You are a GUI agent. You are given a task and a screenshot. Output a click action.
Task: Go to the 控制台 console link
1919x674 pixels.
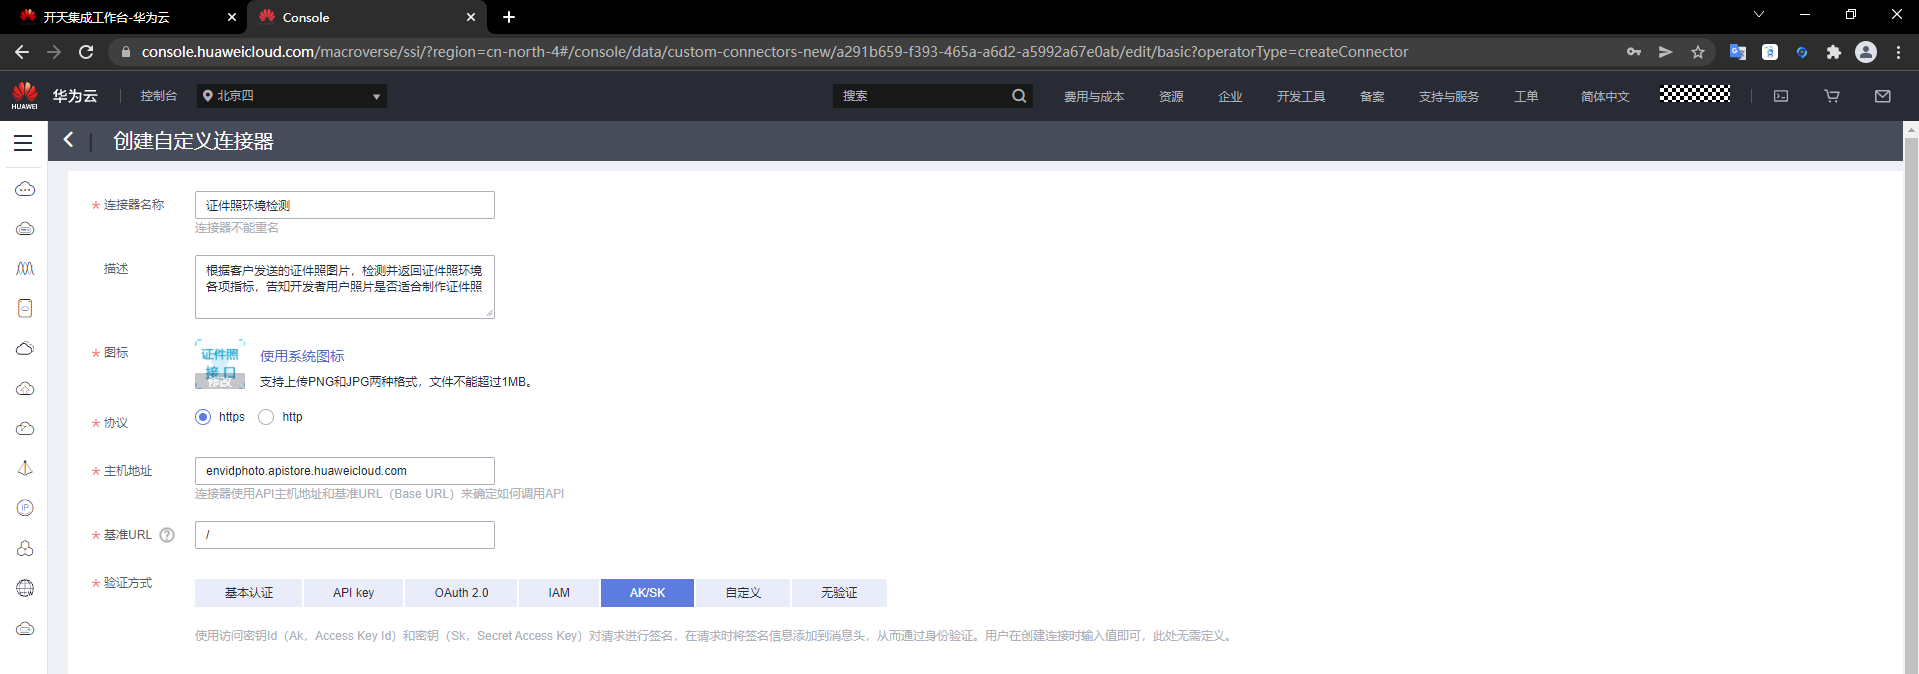pyautogui.click(x=159, y=96)
